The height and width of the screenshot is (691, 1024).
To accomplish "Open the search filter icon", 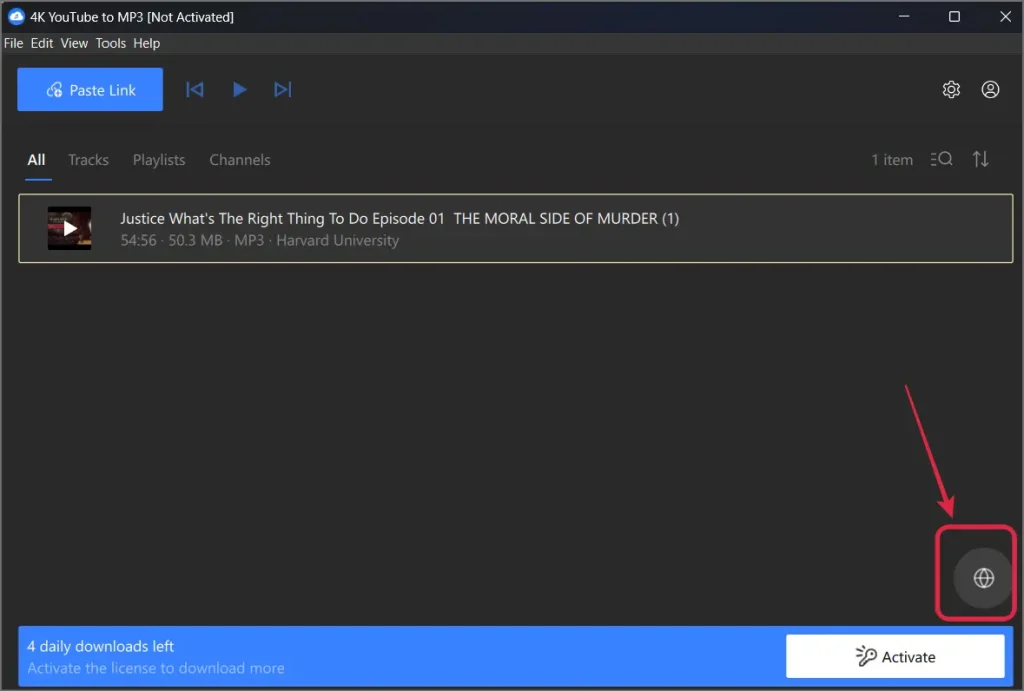I will tap(941, 159).
